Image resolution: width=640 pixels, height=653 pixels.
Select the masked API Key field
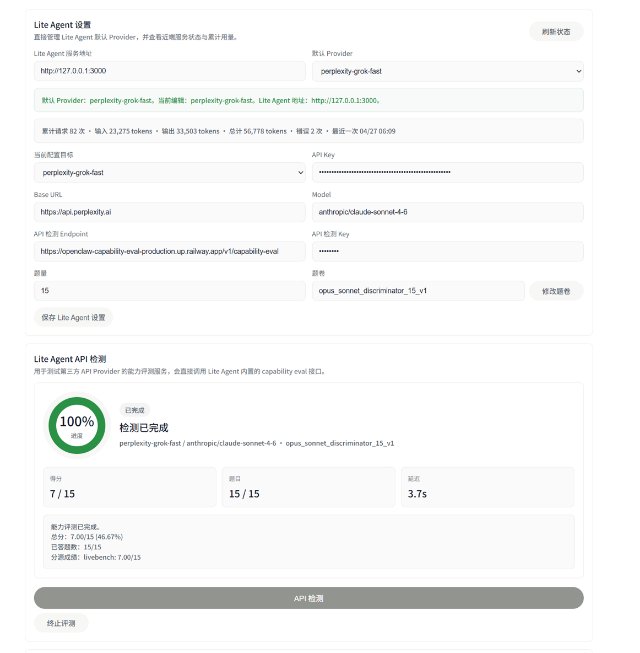[x=448, y=172]
